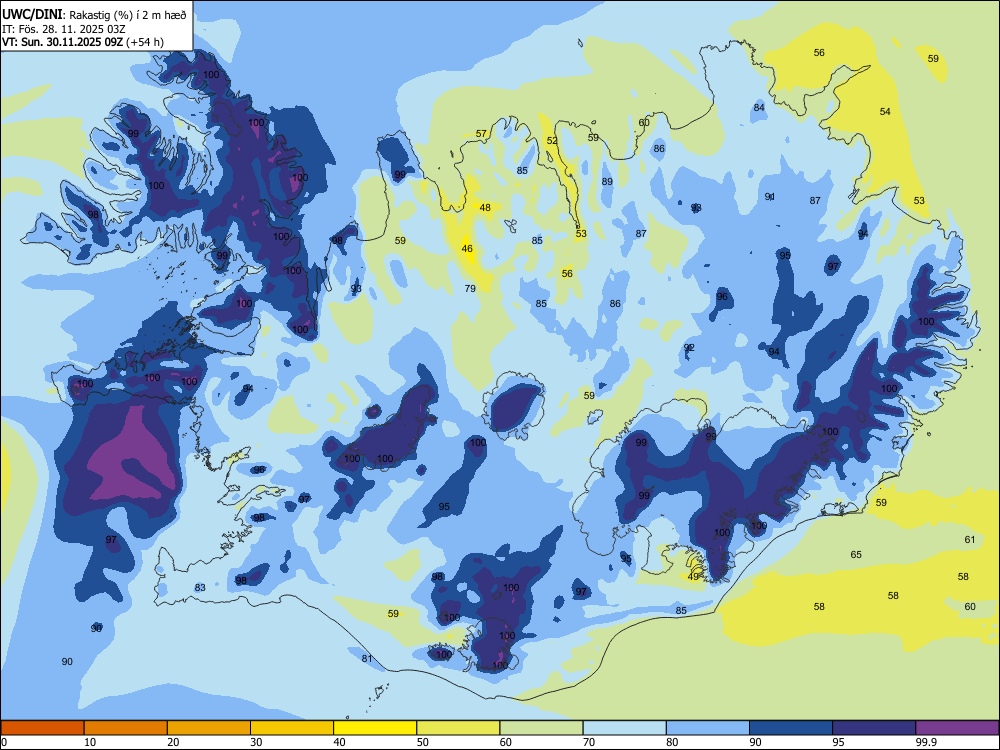
Task: Click the '70' legend scale label
Action: tap(589, 742)
